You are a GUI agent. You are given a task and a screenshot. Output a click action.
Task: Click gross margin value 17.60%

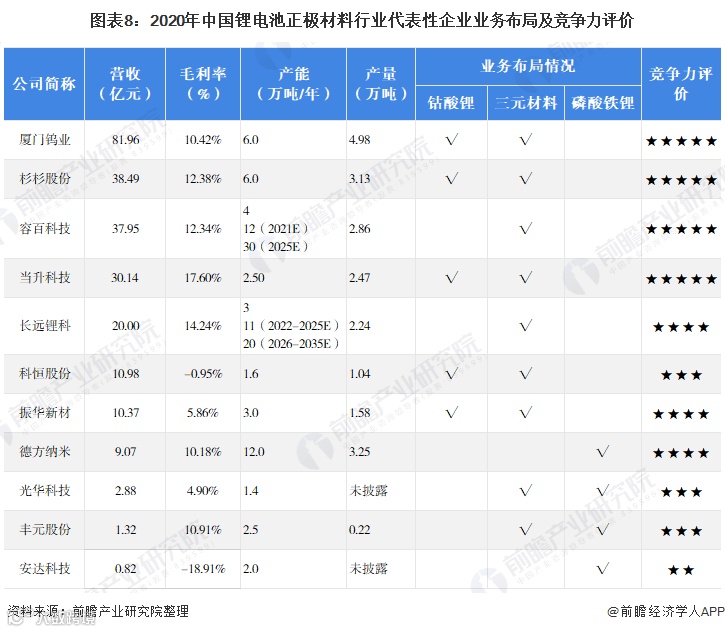(203, 277)
